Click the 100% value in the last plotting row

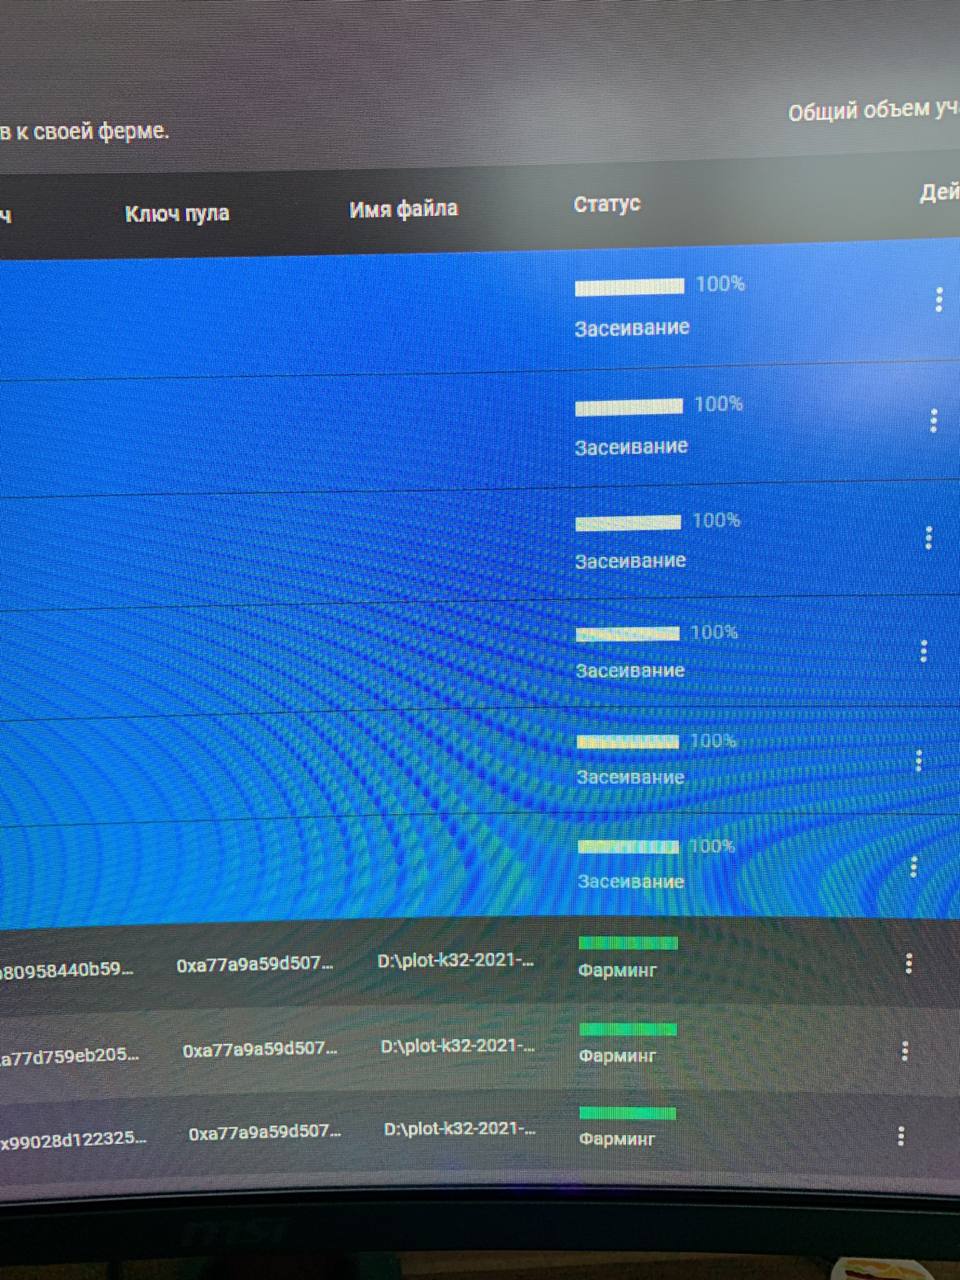tap(711, 846)
